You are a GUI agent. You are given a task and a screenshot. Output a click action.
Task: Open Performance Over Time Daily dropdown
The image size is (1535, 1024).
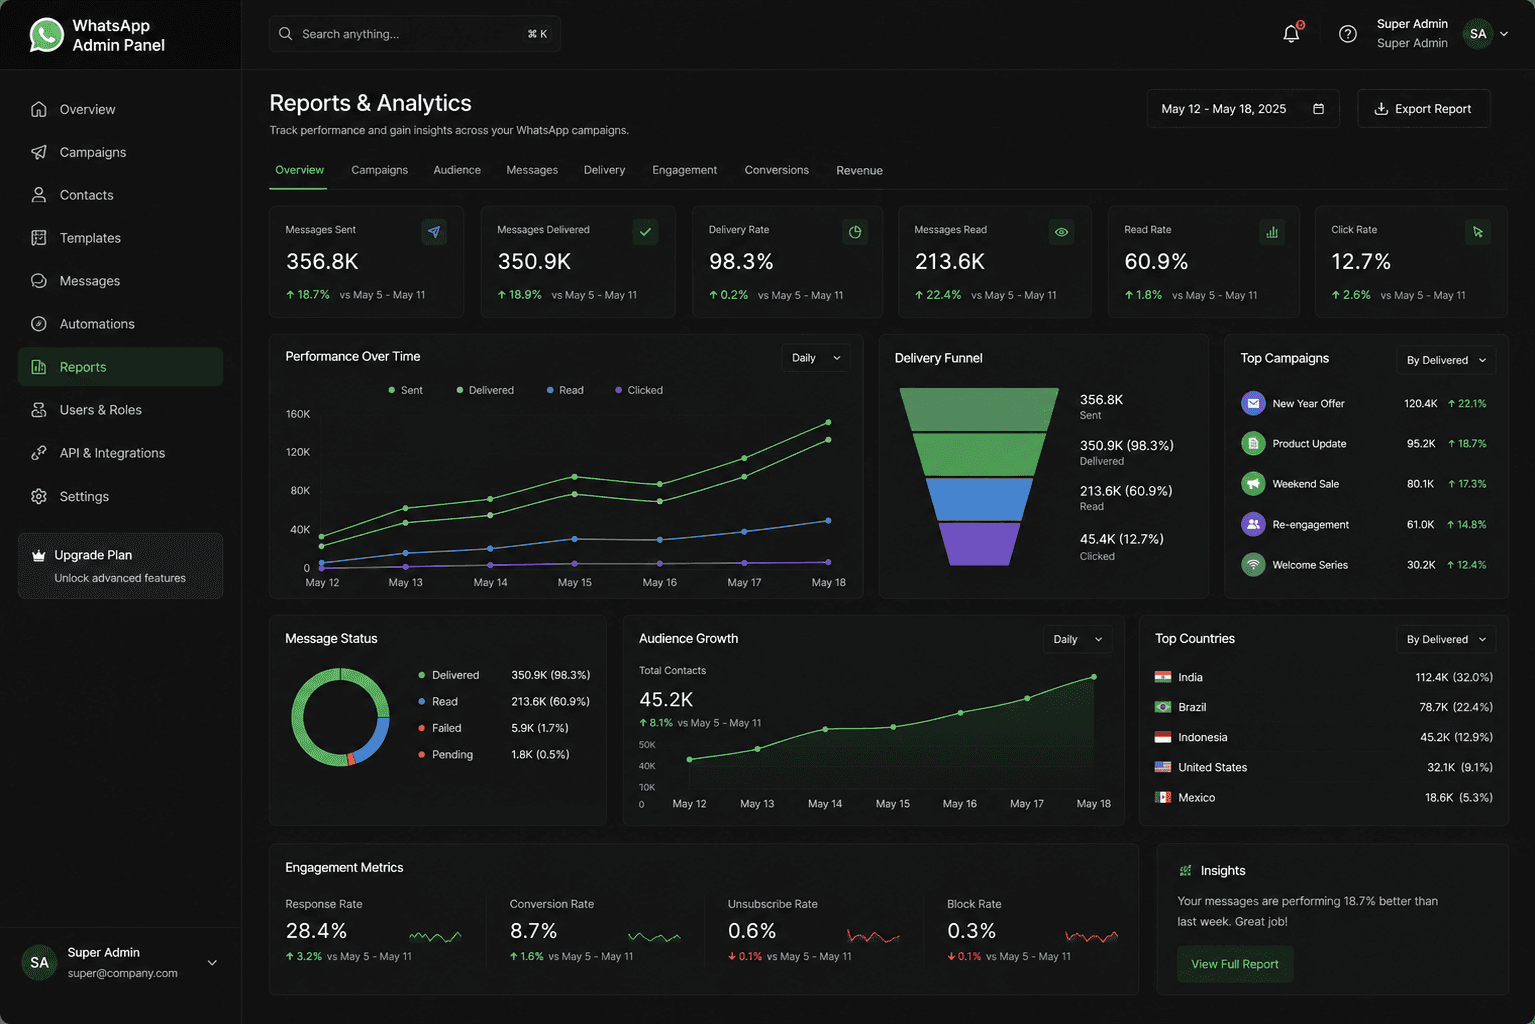(x=816, y=358)
